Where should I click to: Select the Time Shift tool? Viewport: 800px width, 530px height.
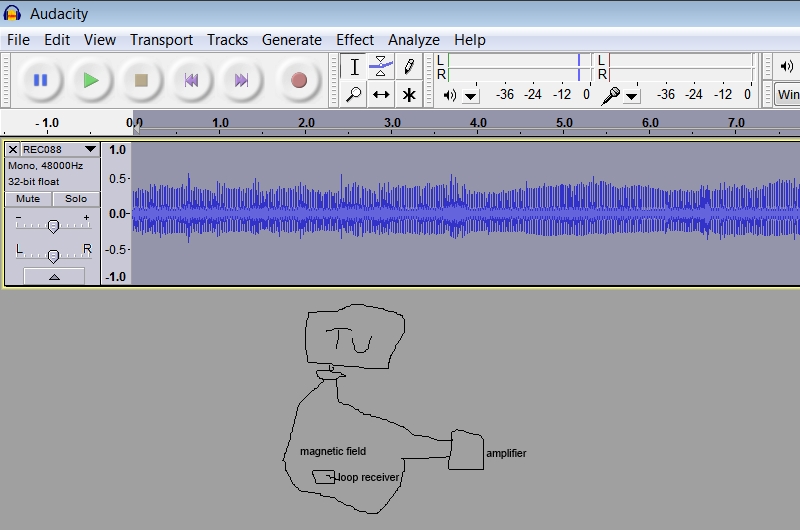click(x=381, y=95)
